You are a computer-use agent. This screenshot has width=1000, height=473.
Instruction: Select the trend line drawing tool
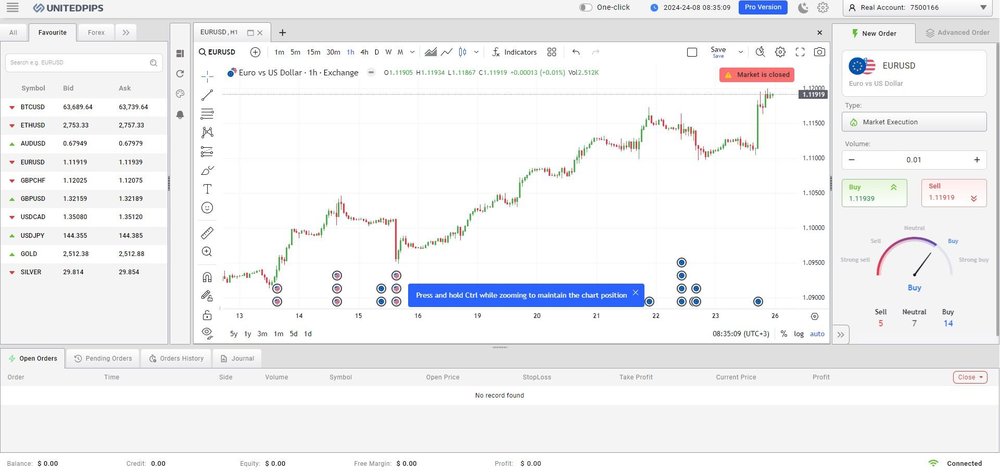[x=207, y=95]
